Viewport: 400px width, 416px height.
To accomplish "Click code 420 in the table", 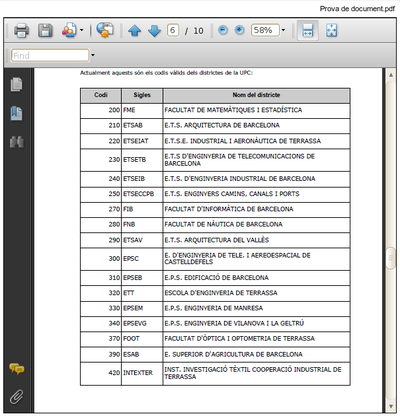I will pyautogui.click(x=114, y=373).
